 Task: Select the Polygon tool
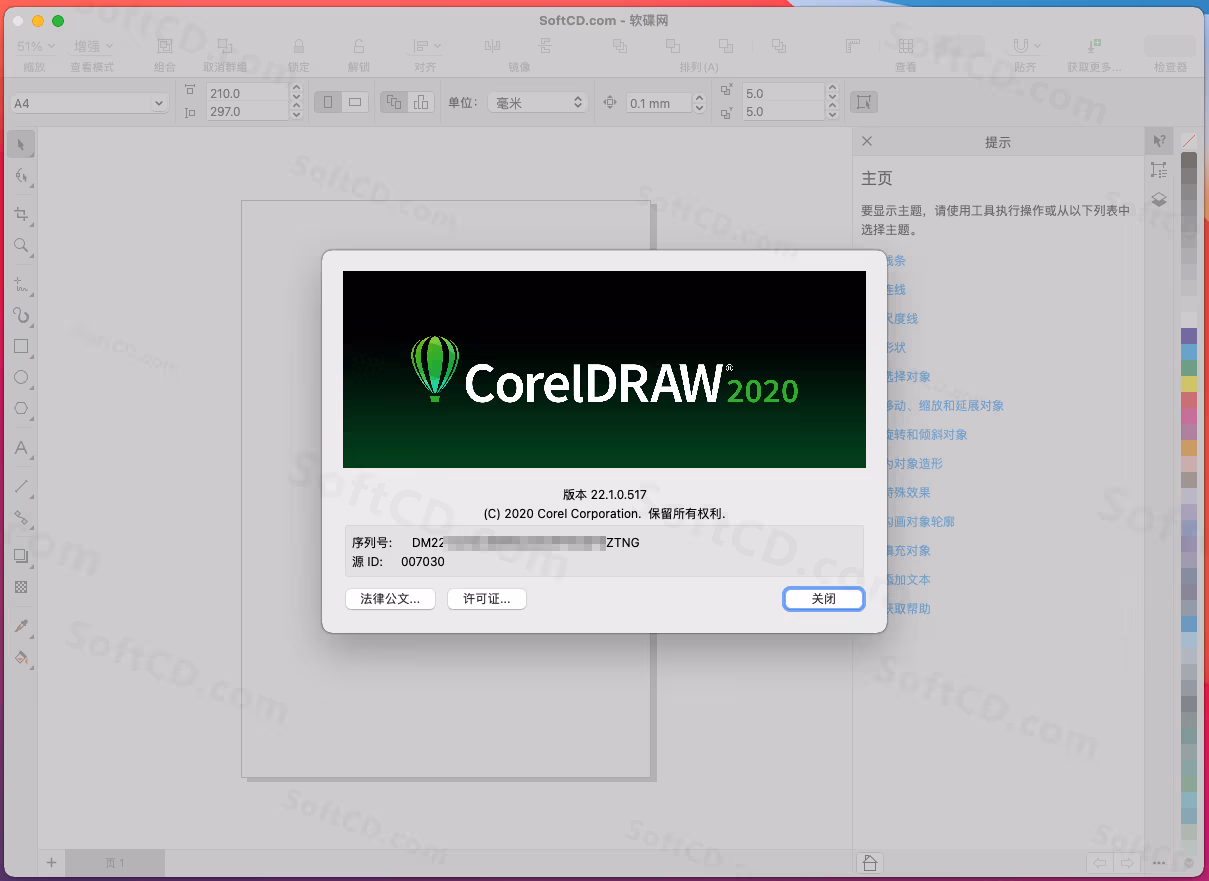coord(21,408)
